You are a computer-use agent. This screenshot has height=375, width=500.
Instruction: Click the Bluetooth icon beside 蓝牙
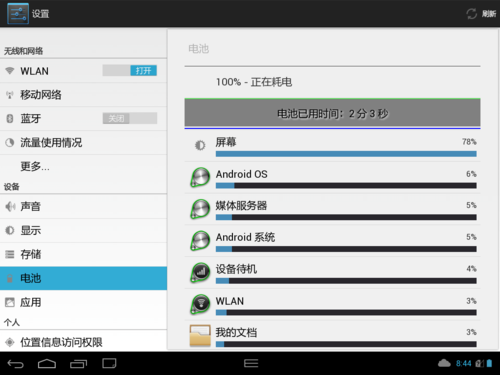pyautogui.click(x=10, y=118)
